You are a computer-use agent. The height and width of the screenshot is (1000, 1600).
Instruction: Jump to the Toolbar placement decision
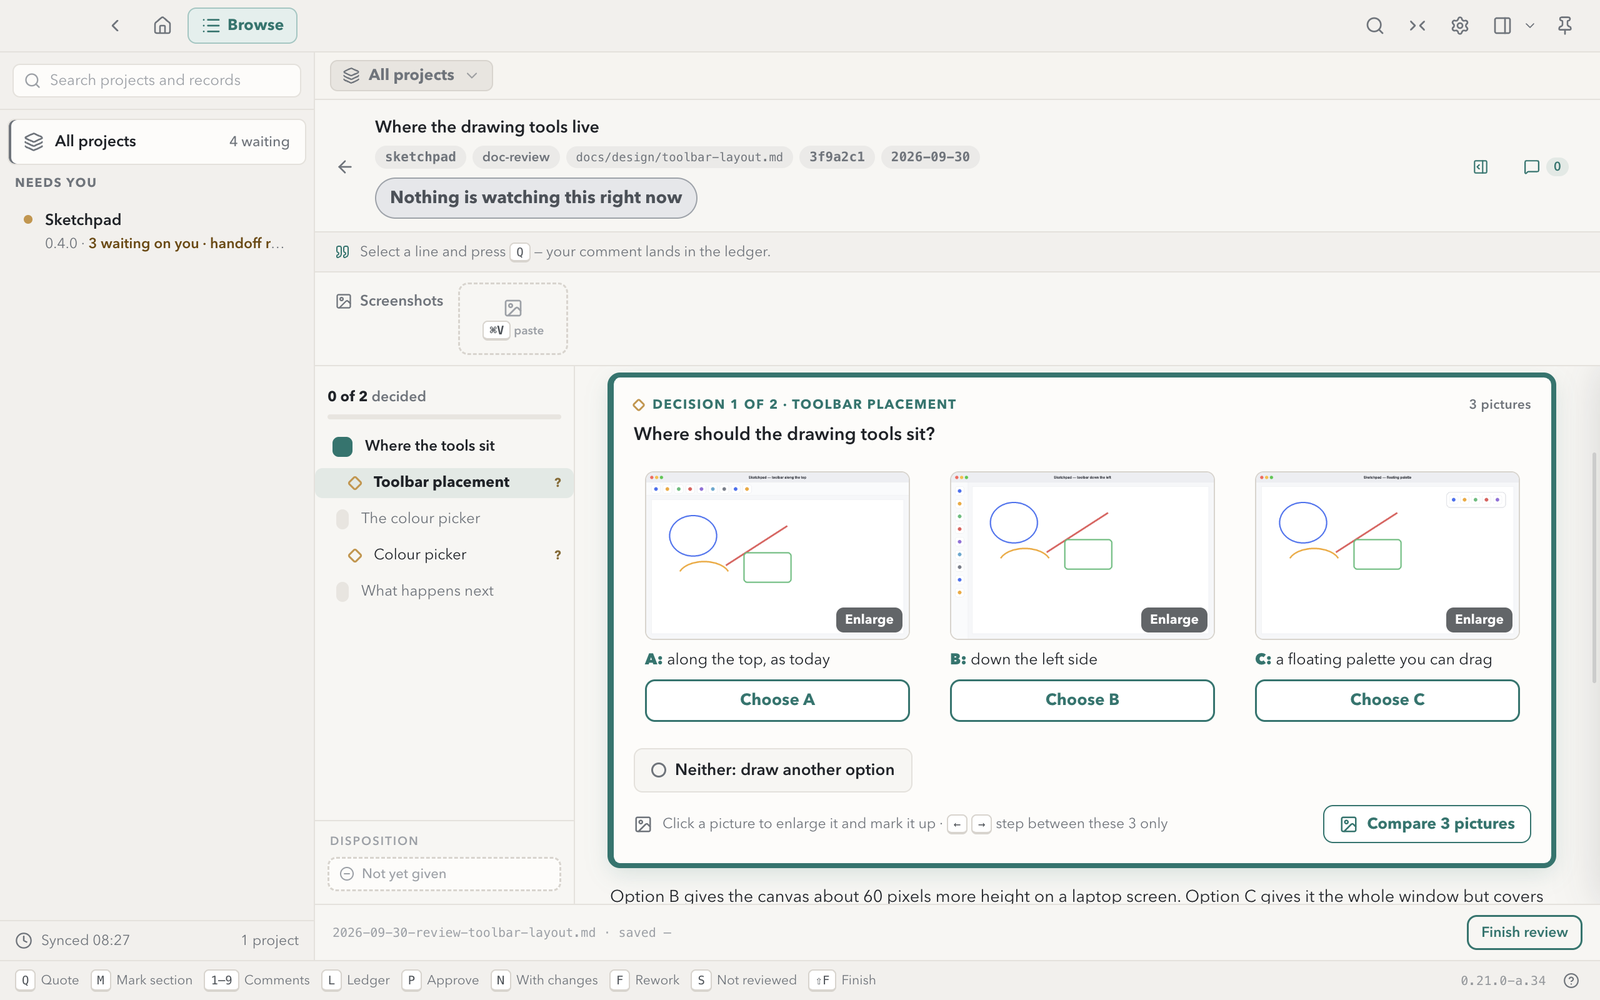point(445,482)
